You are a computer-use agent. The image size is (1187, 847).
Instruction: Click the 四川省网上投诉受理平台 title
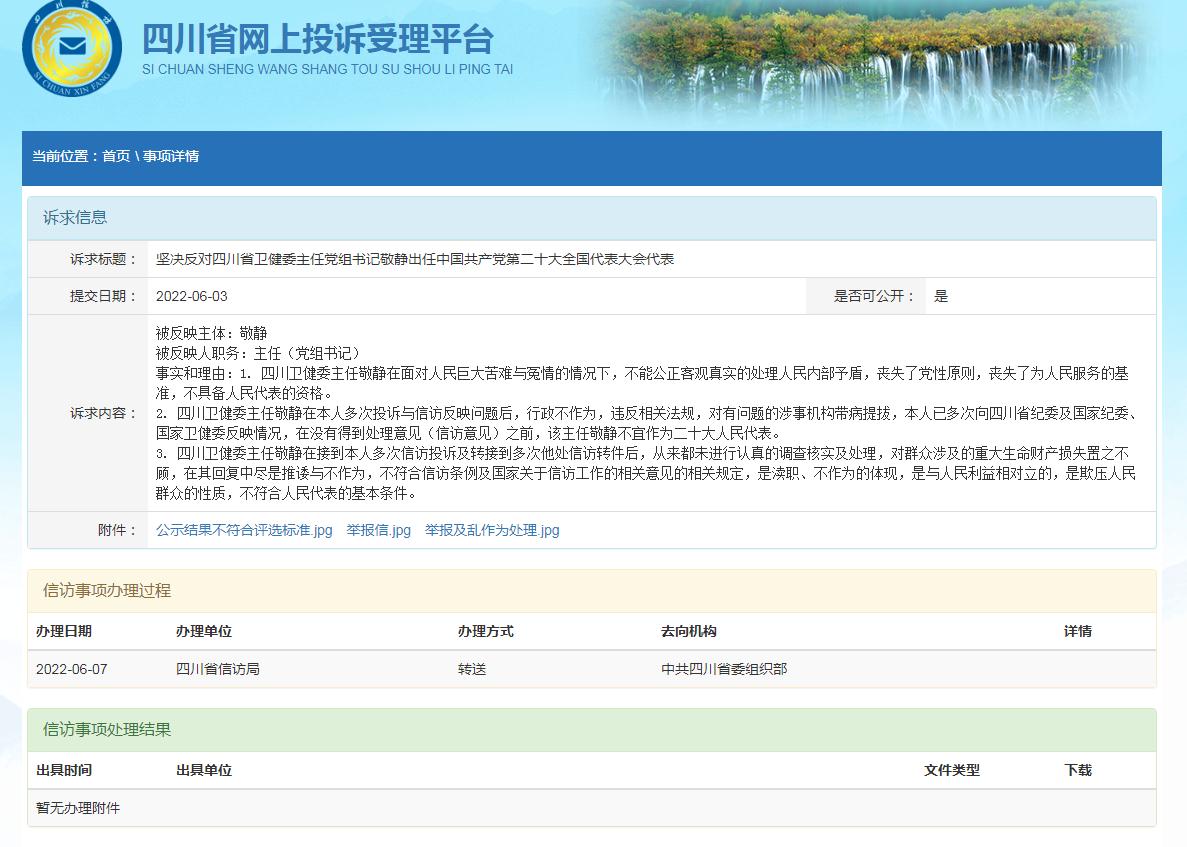tap(318, 39)
